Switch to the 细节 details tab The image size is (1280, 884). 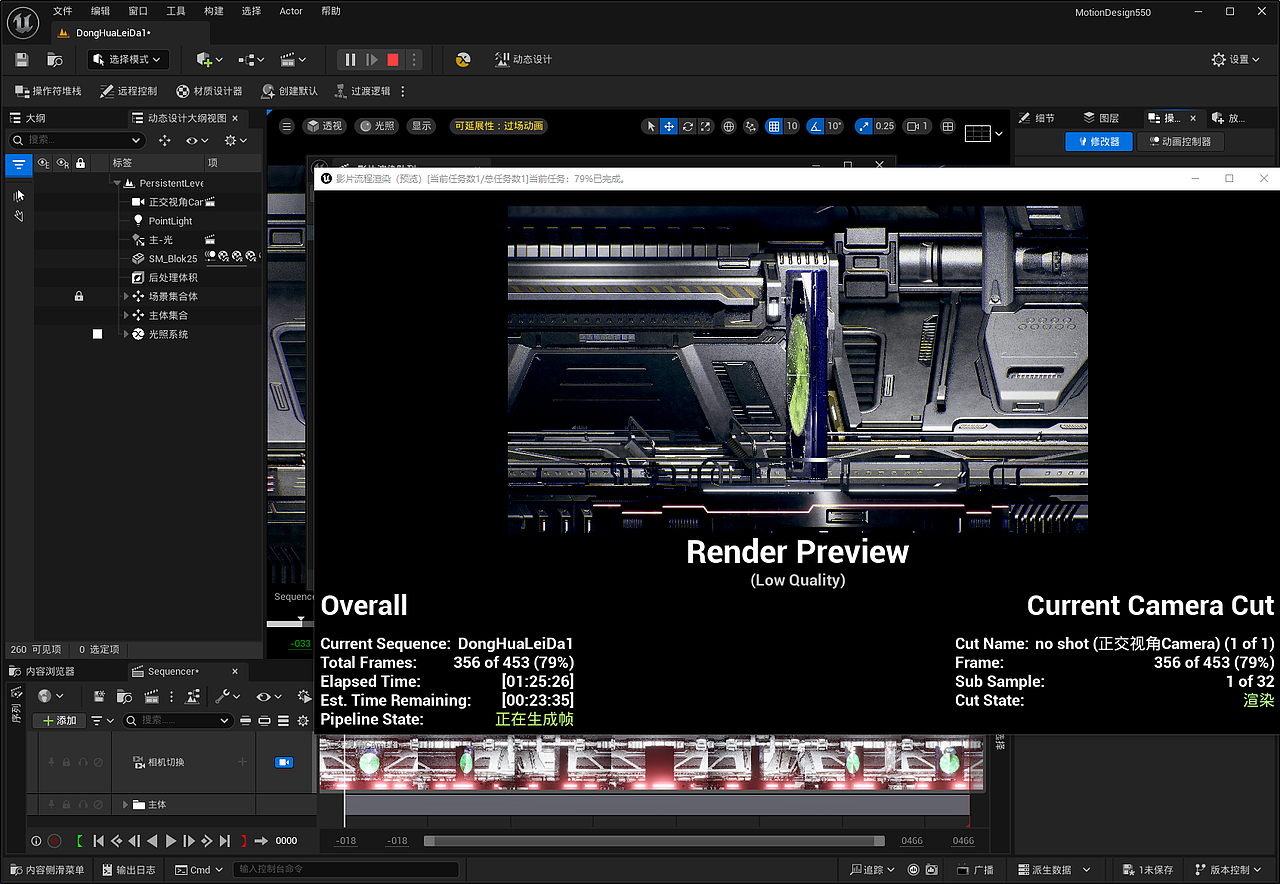1037,118
